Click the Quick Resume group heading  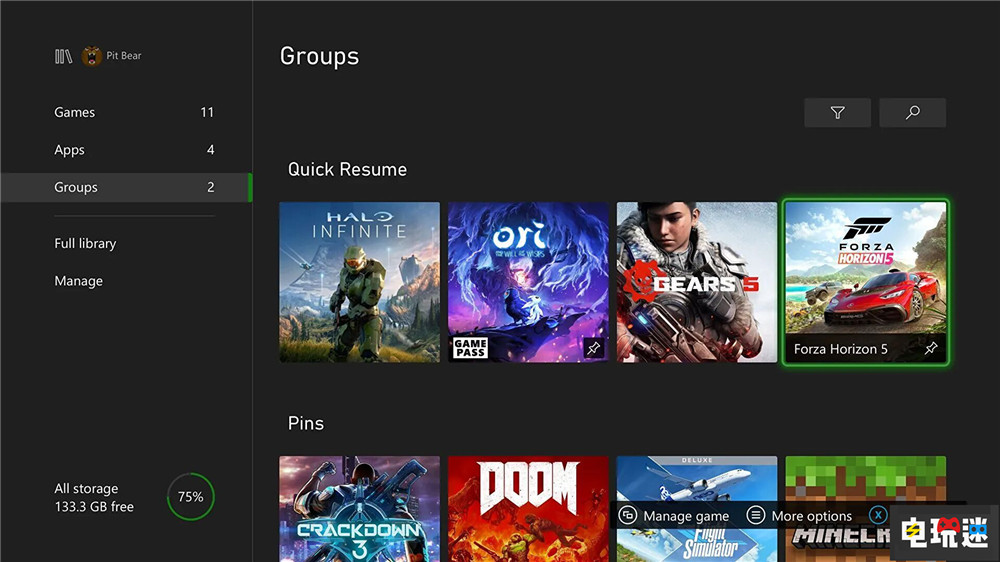(348, 170)
